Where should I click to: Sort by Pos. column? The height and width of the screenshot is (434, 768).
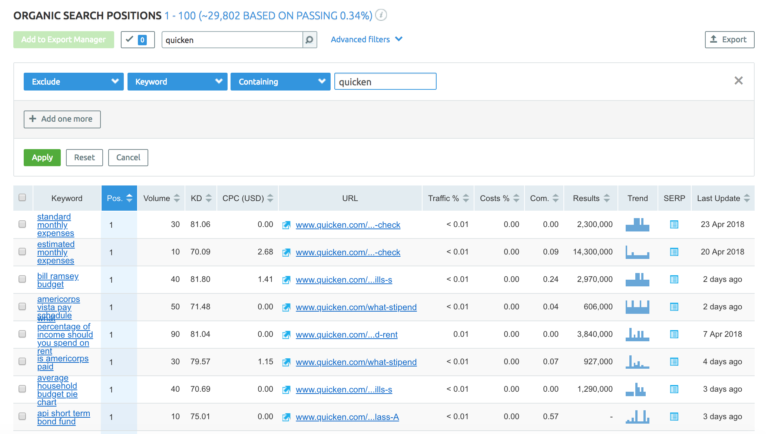point(119,198)
